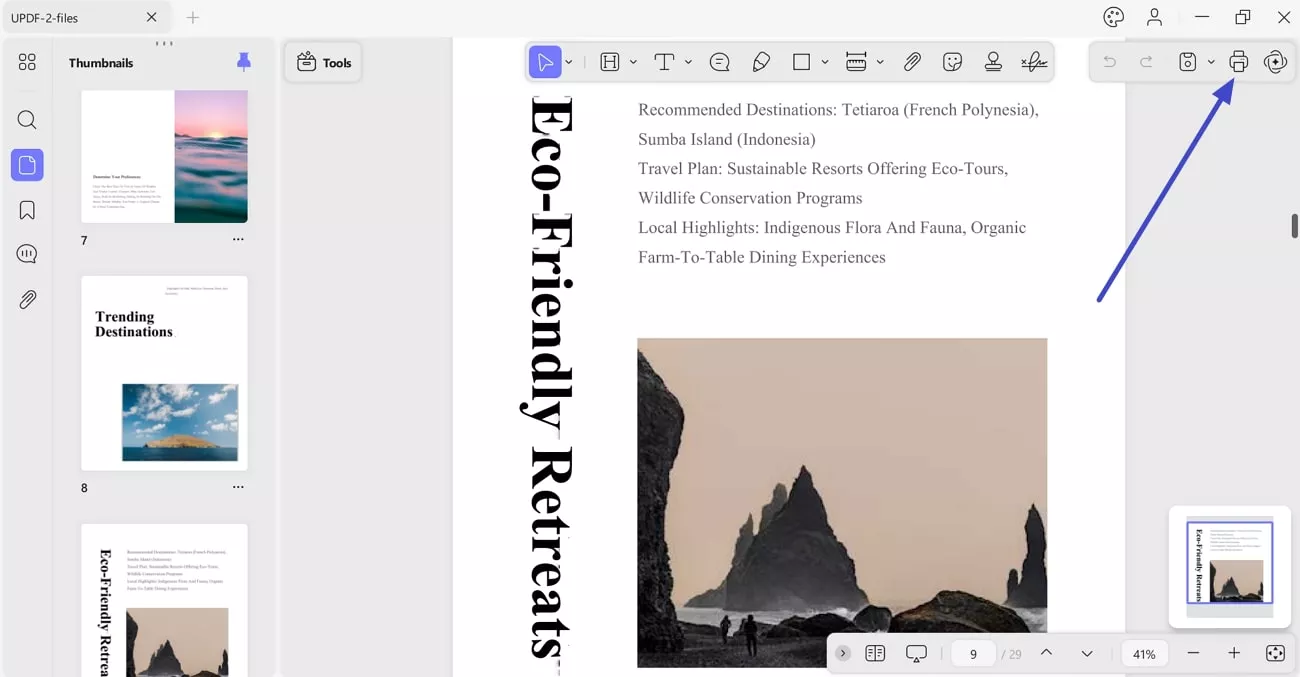This screenshot has width=1300, height=677.
Task: Open the sticker tool
Action: pyautogui.click(x=952, y=62)
